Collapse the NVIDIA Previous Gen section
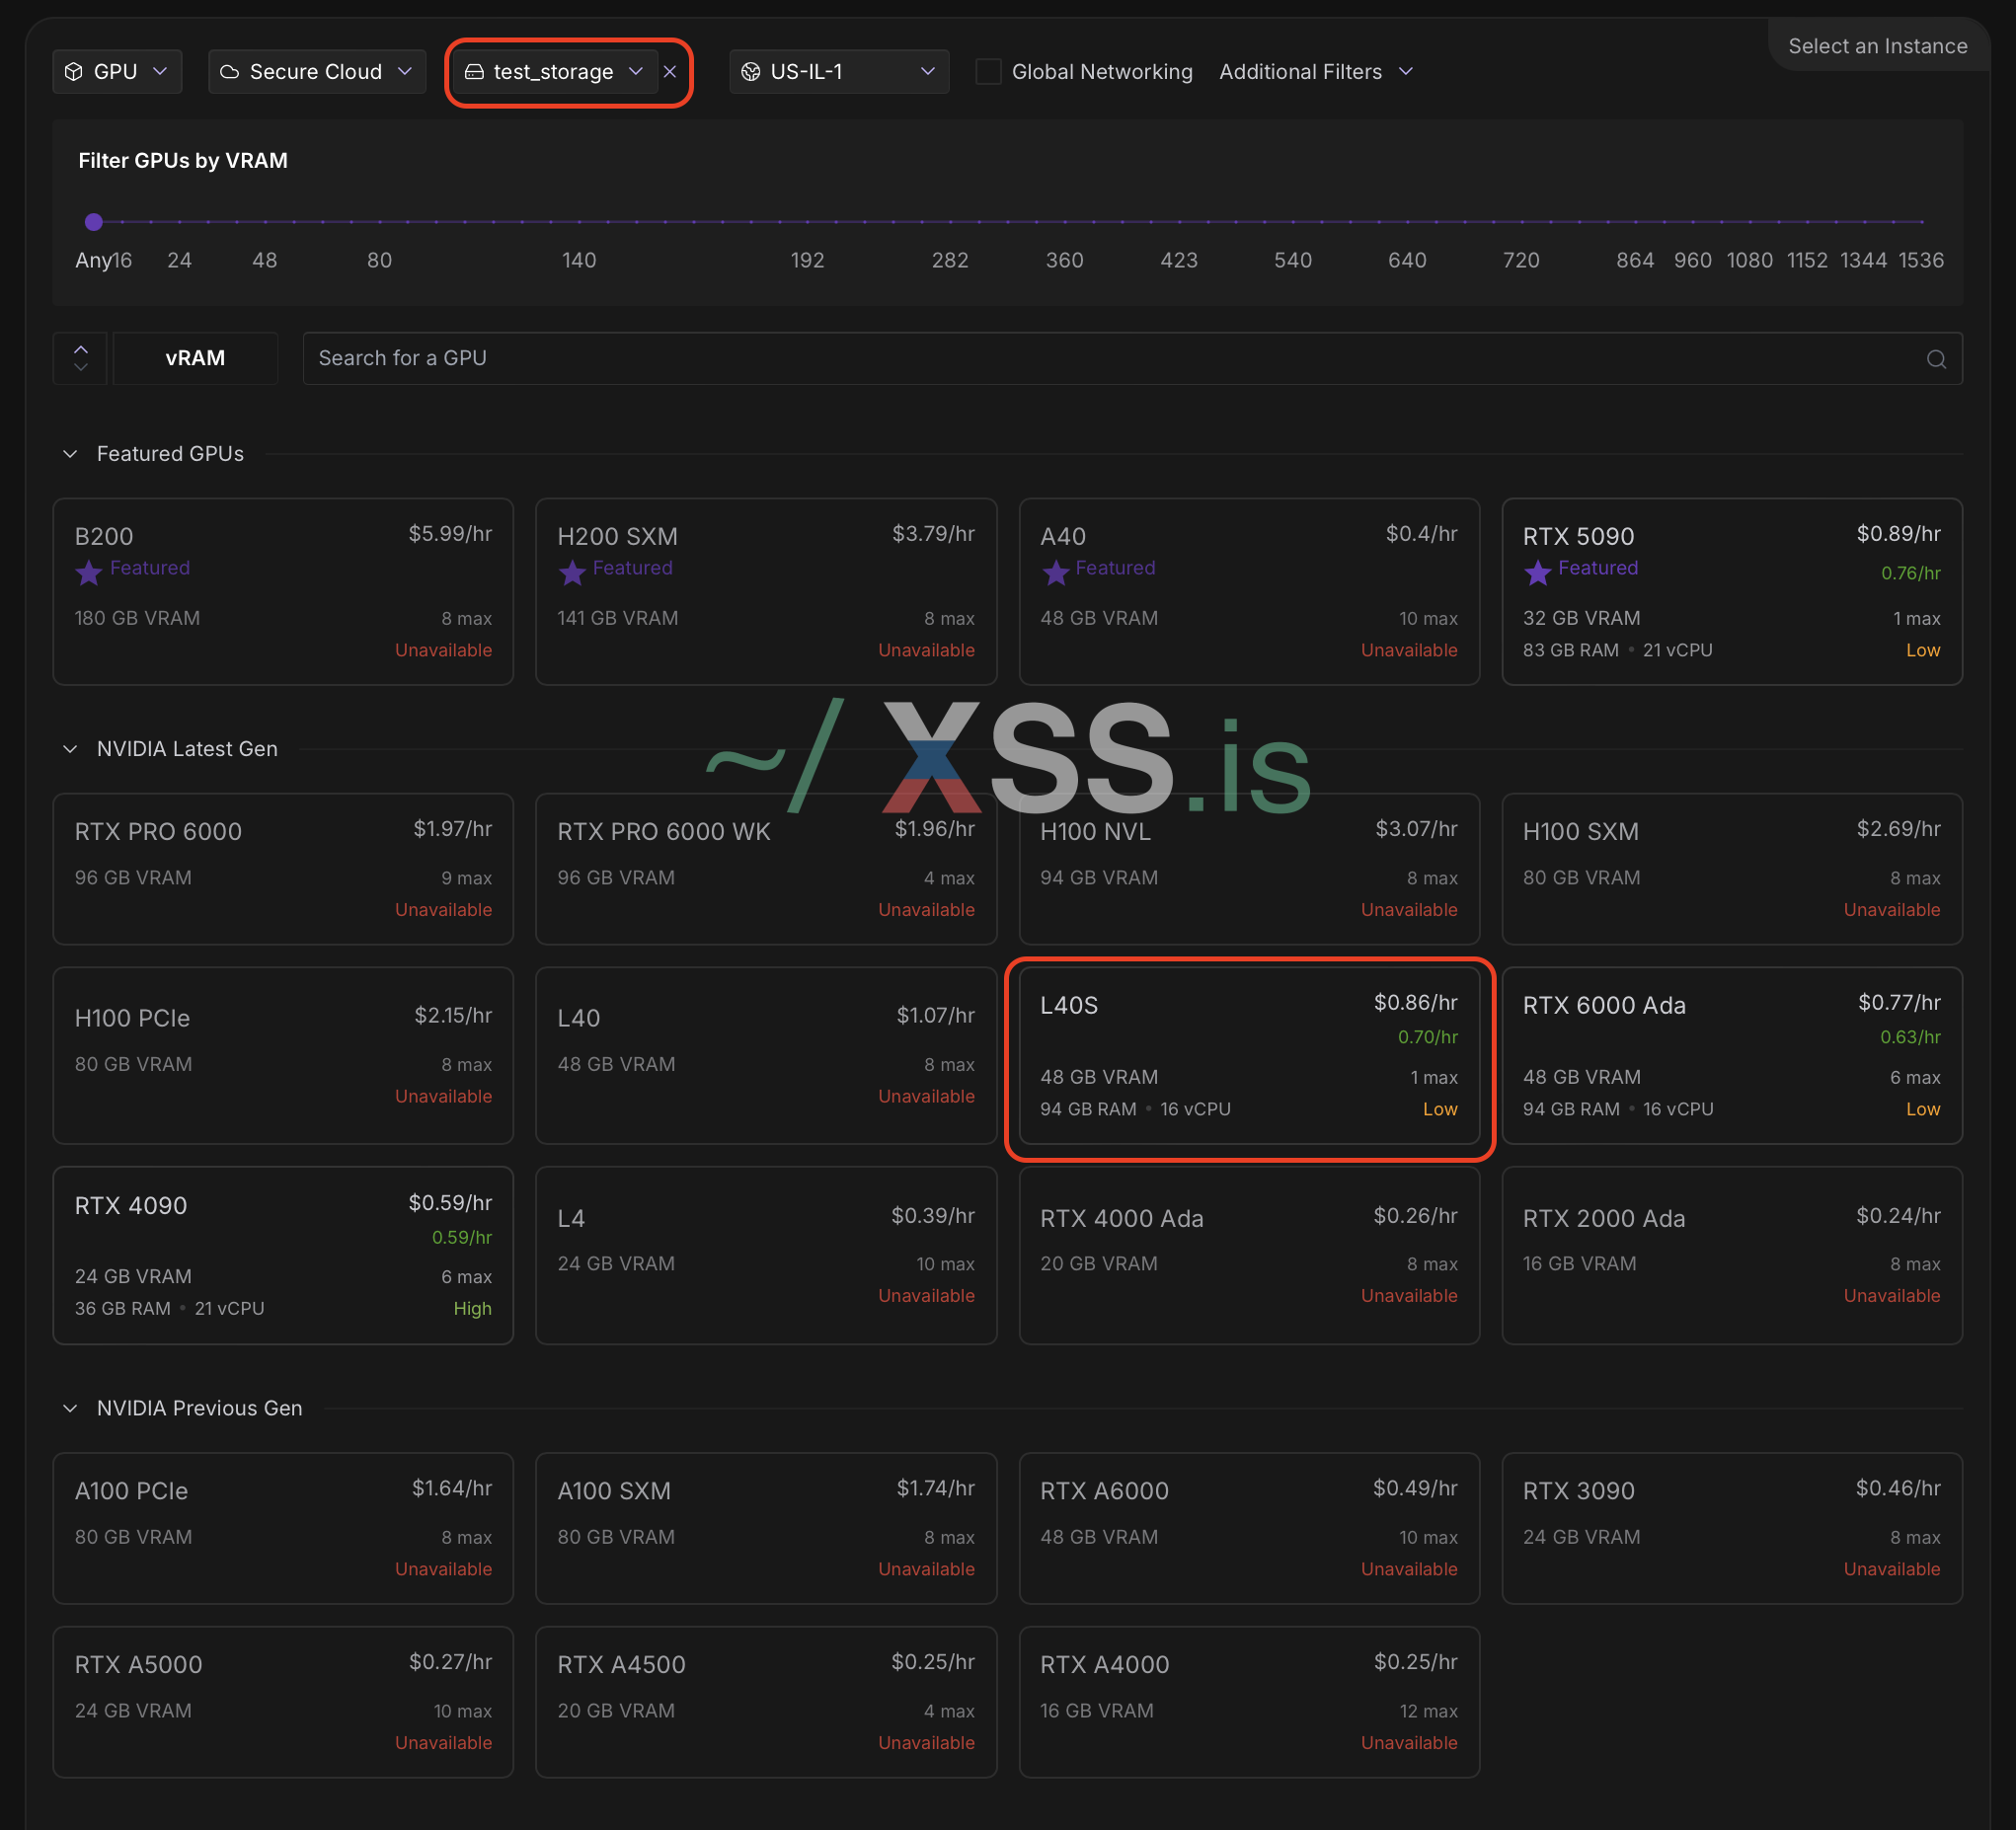 coord(70,1408)
